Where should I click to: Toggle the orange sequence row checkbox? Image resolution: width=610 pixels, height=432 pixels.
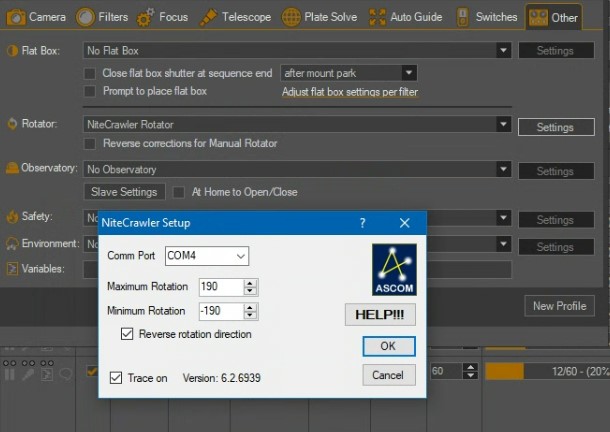[x=92, y=371]
